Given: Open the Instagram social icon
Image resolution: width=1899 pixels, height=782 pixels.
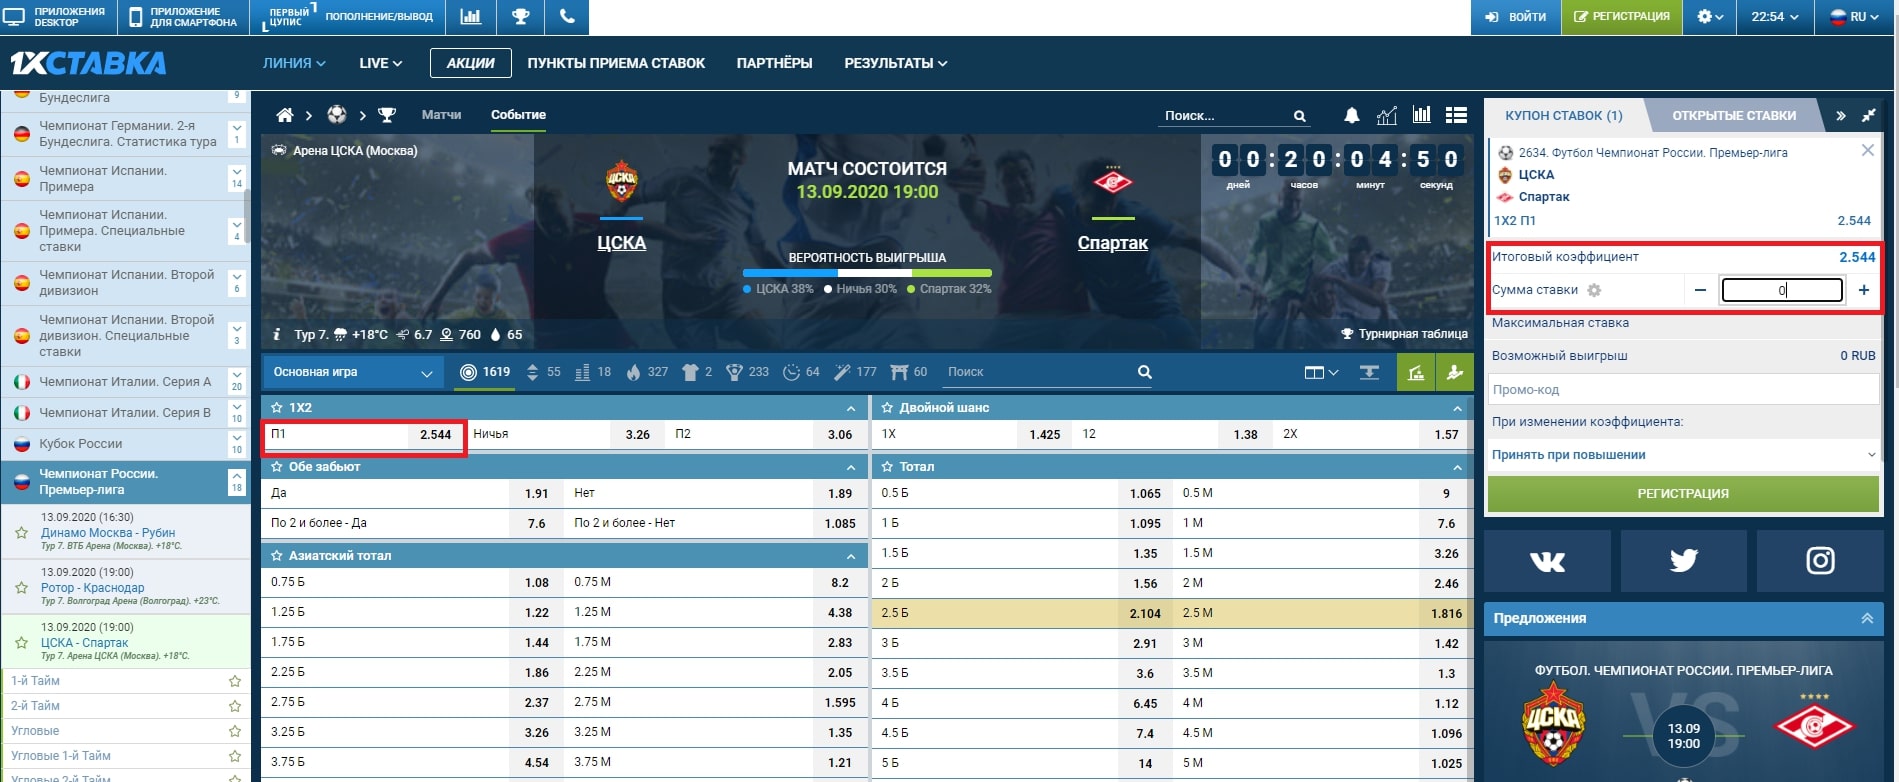Looking at the screenshot, I should tap(1820, 561).
